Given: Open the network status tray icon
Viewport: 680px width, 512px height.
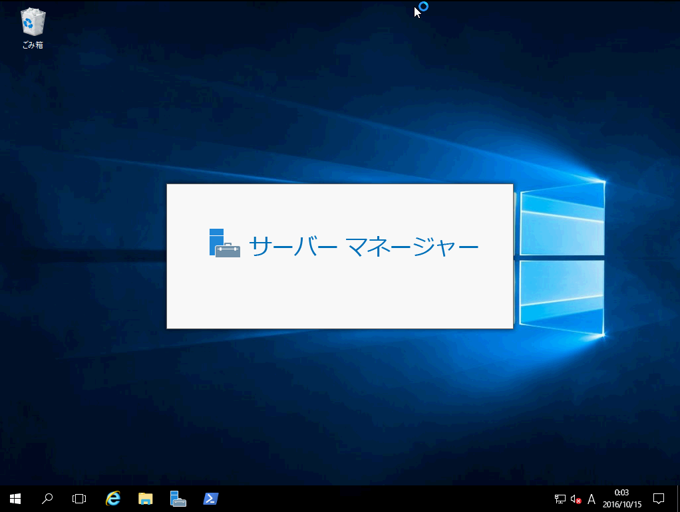Looking at the screenshot, I should tap(560, 499).
